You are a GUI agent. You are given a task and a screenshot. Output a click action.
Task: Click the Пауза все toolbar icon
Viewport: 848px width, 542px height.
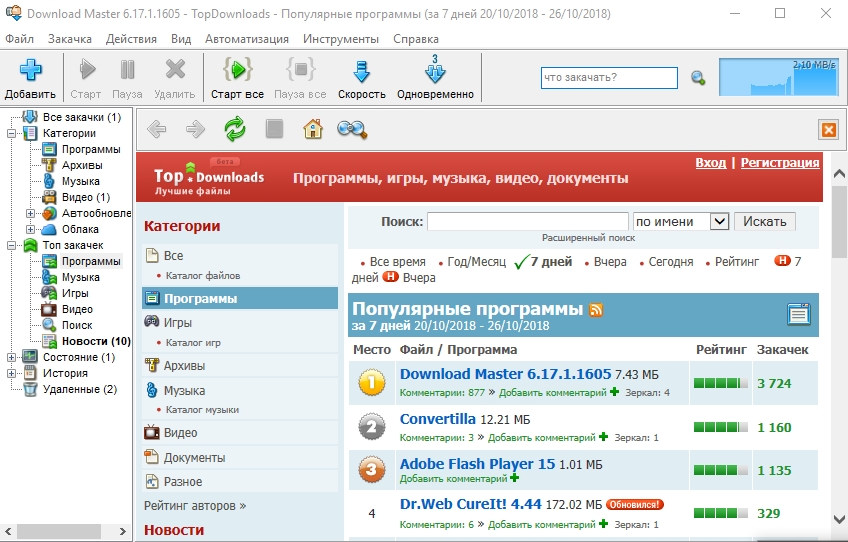click(x=301, y=69)
